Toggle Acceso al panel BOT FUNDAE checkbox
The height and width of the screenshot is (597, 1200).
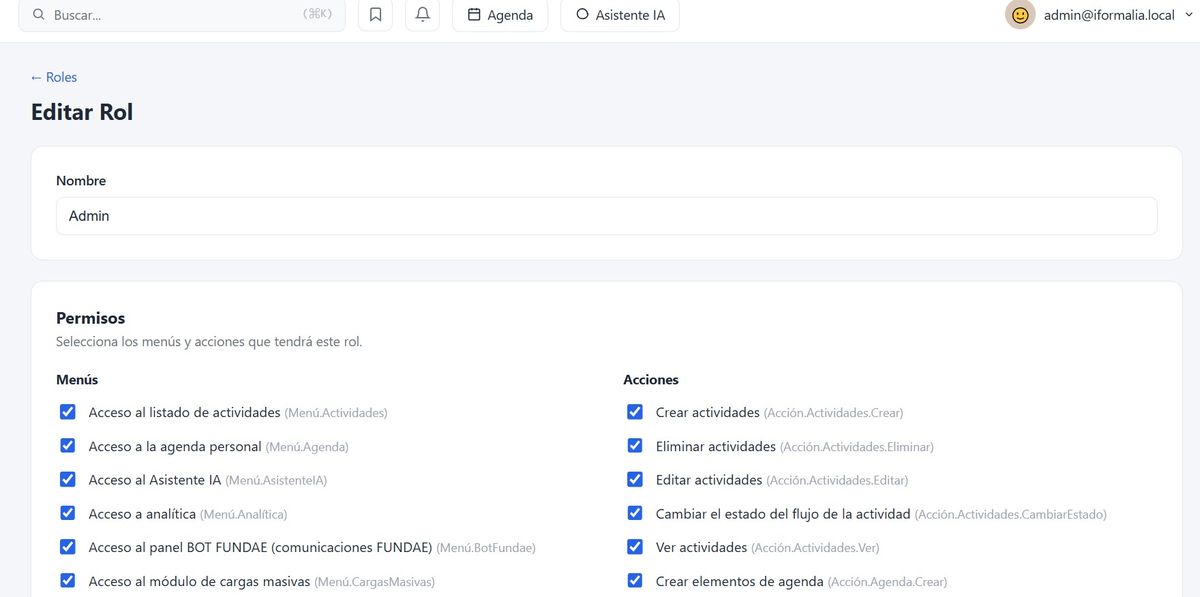tap(68, 547)
